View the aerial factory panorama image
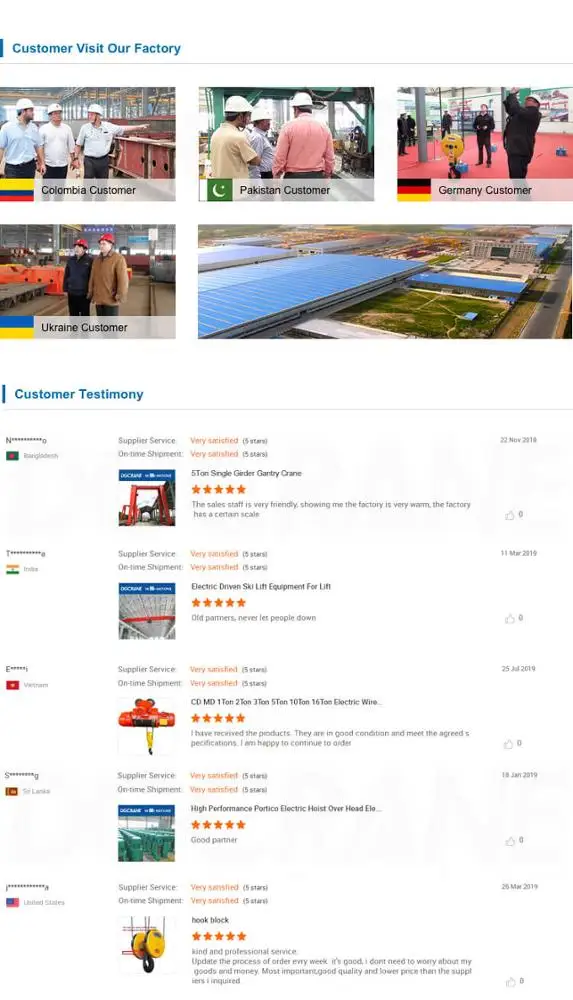573x1000 pixels. coord(385,281)
